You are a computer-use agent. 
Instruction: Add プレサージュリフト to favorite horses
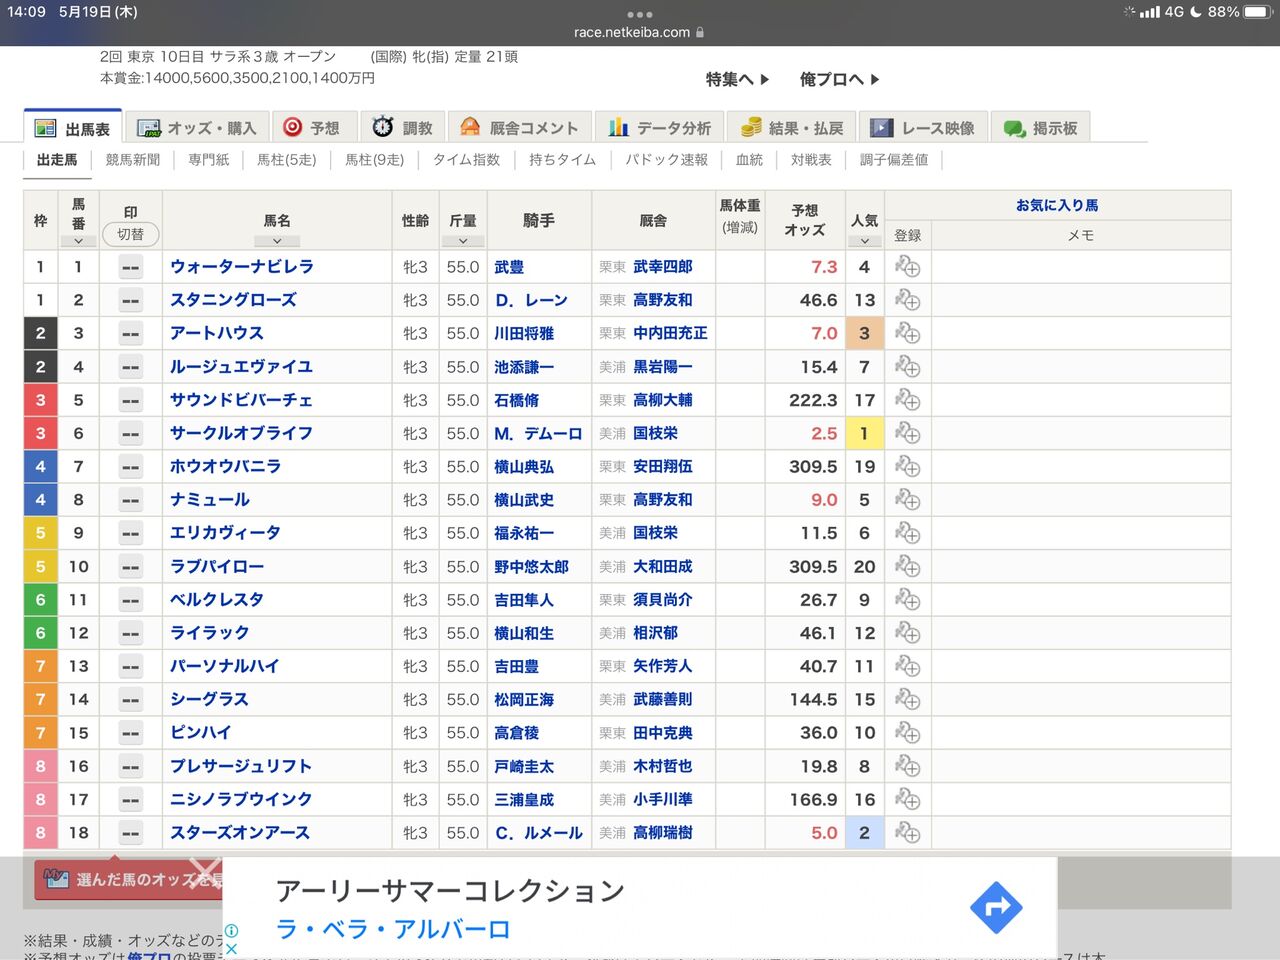pos(907,766)
